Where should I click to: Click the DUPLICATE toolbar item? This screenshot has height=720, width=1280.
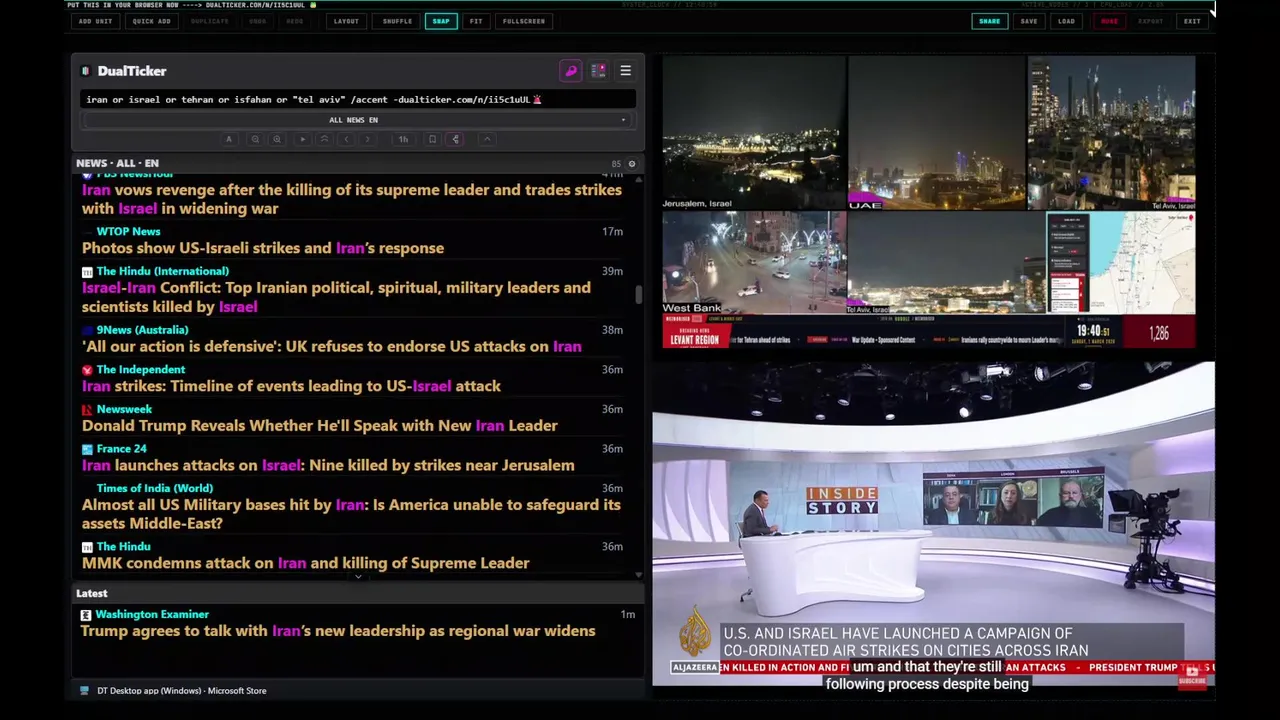tap(209, 21)
